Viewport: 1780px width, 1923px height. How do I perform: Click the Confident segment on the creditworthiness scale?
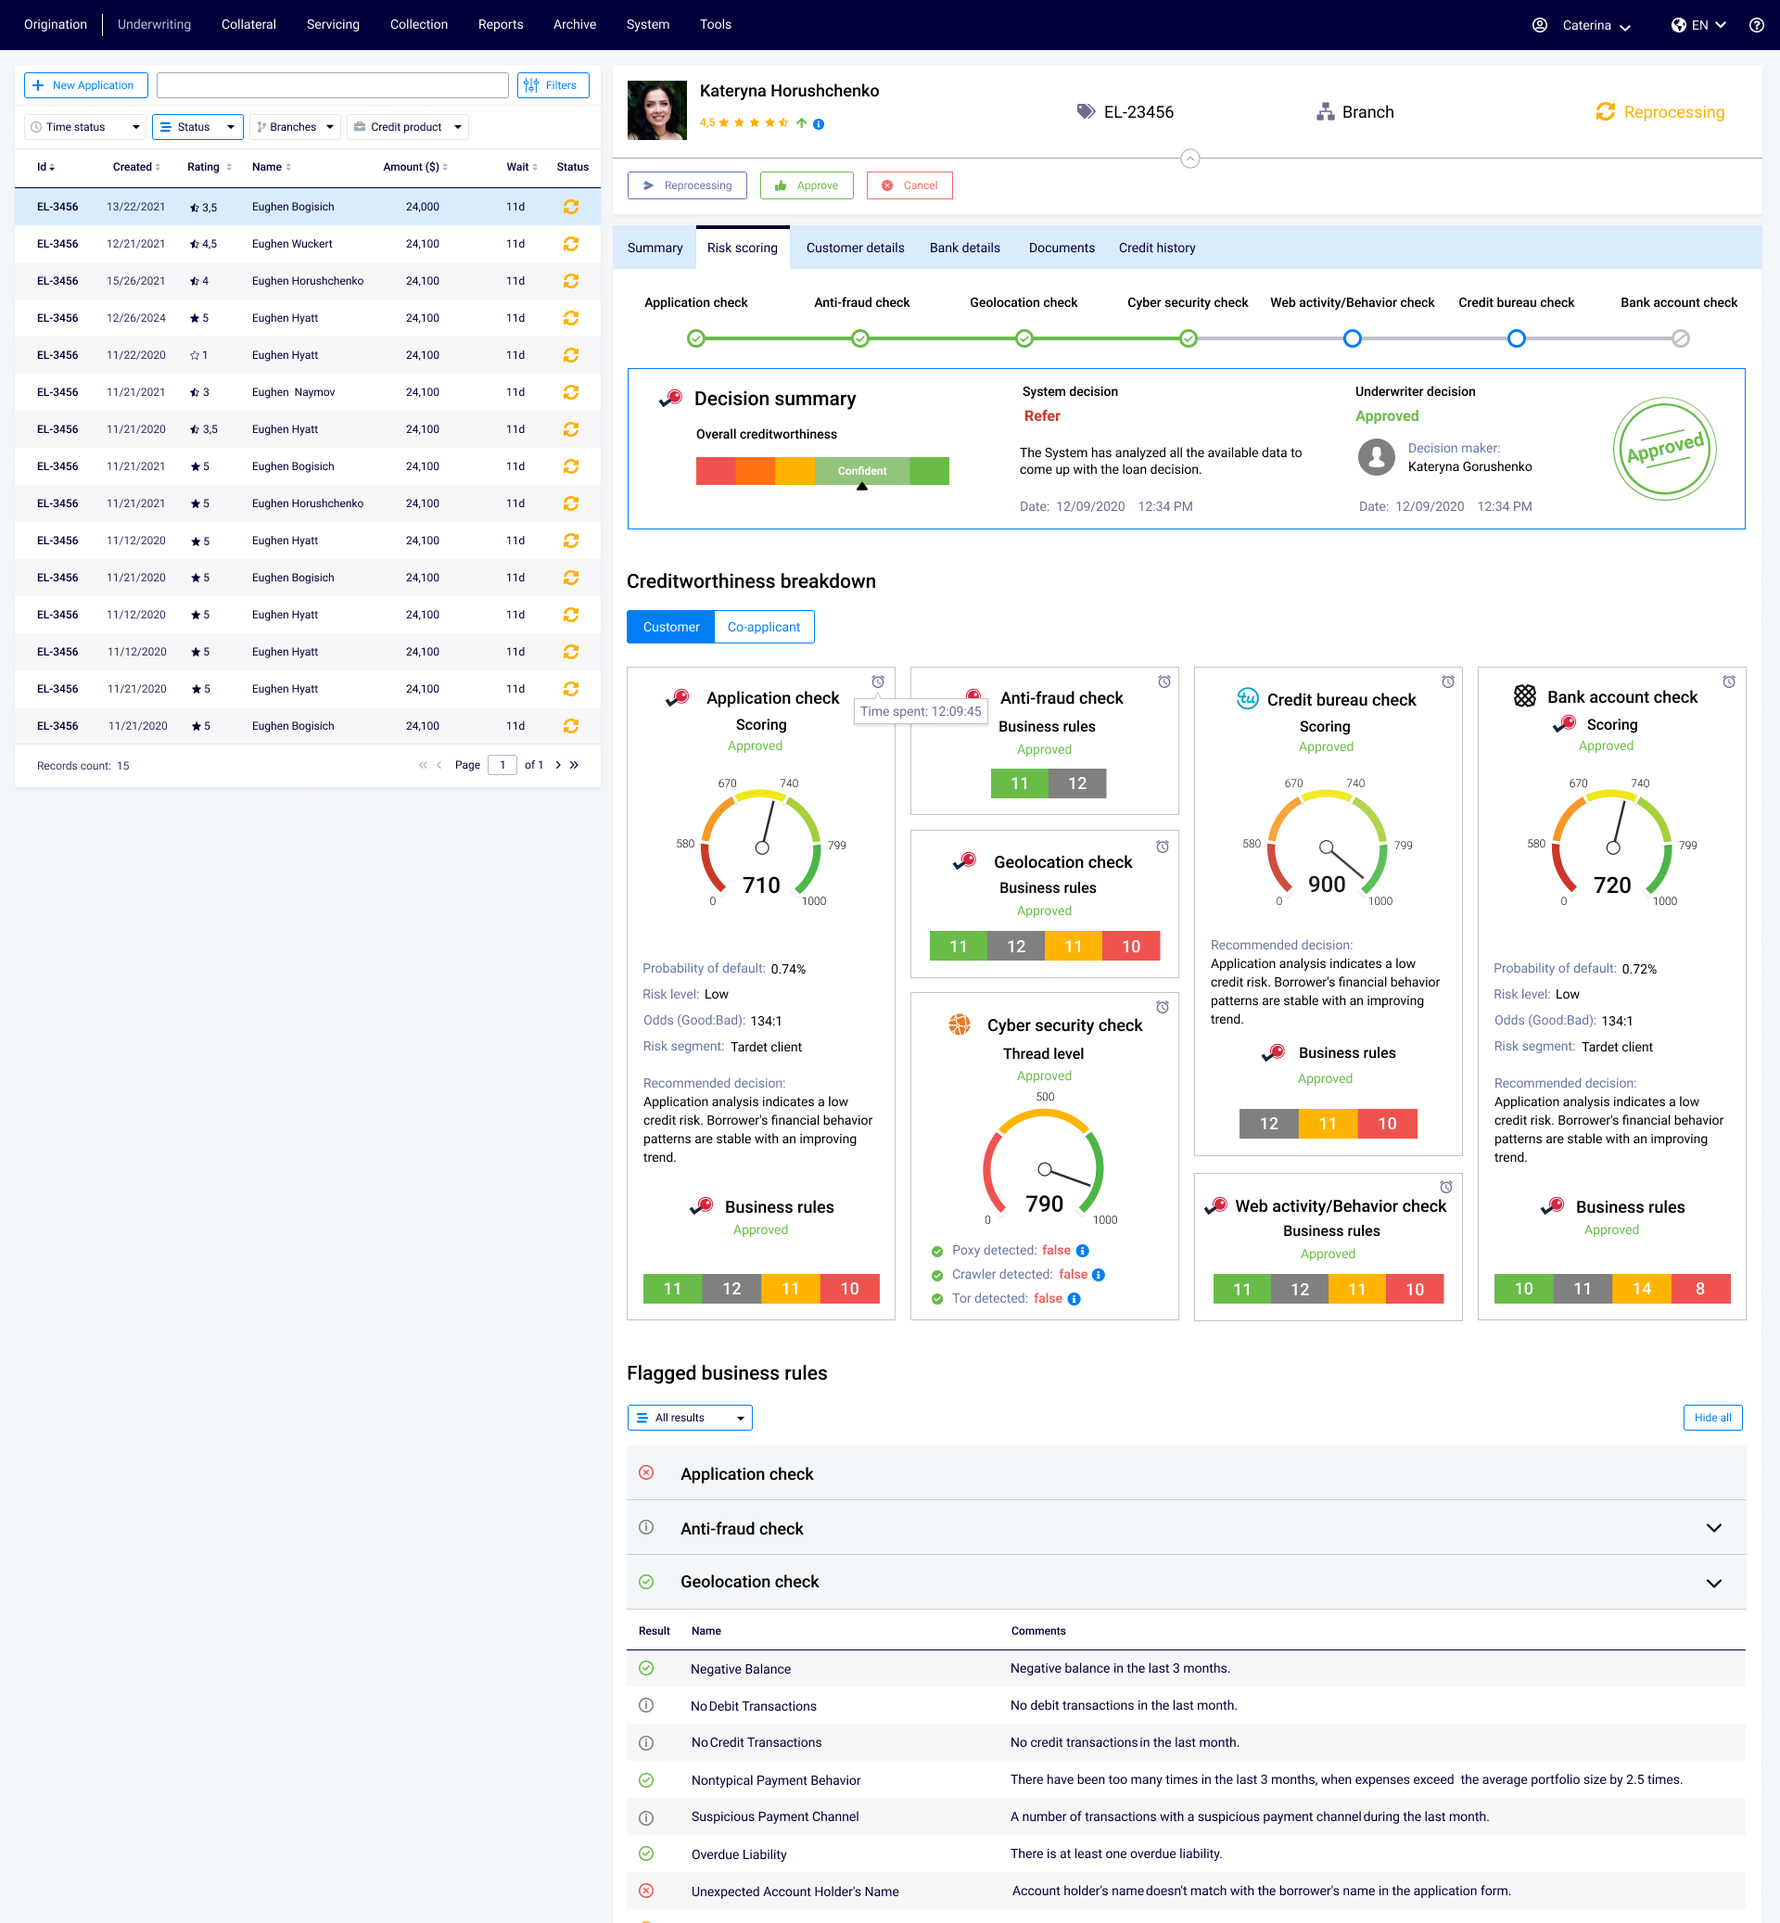(862, 471)
